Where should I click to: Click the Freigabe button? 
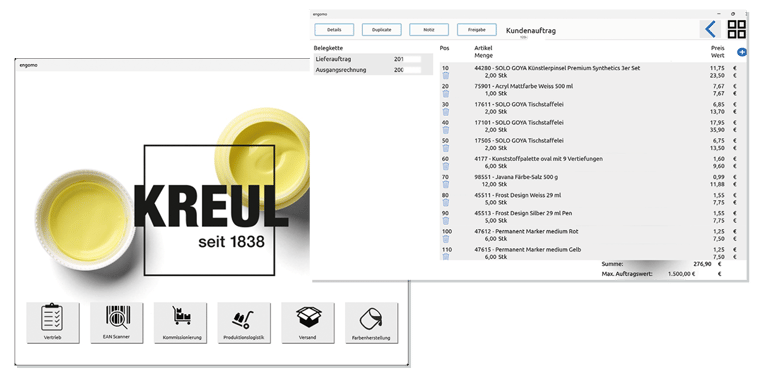pyautogui.click(x=477, y=30)
